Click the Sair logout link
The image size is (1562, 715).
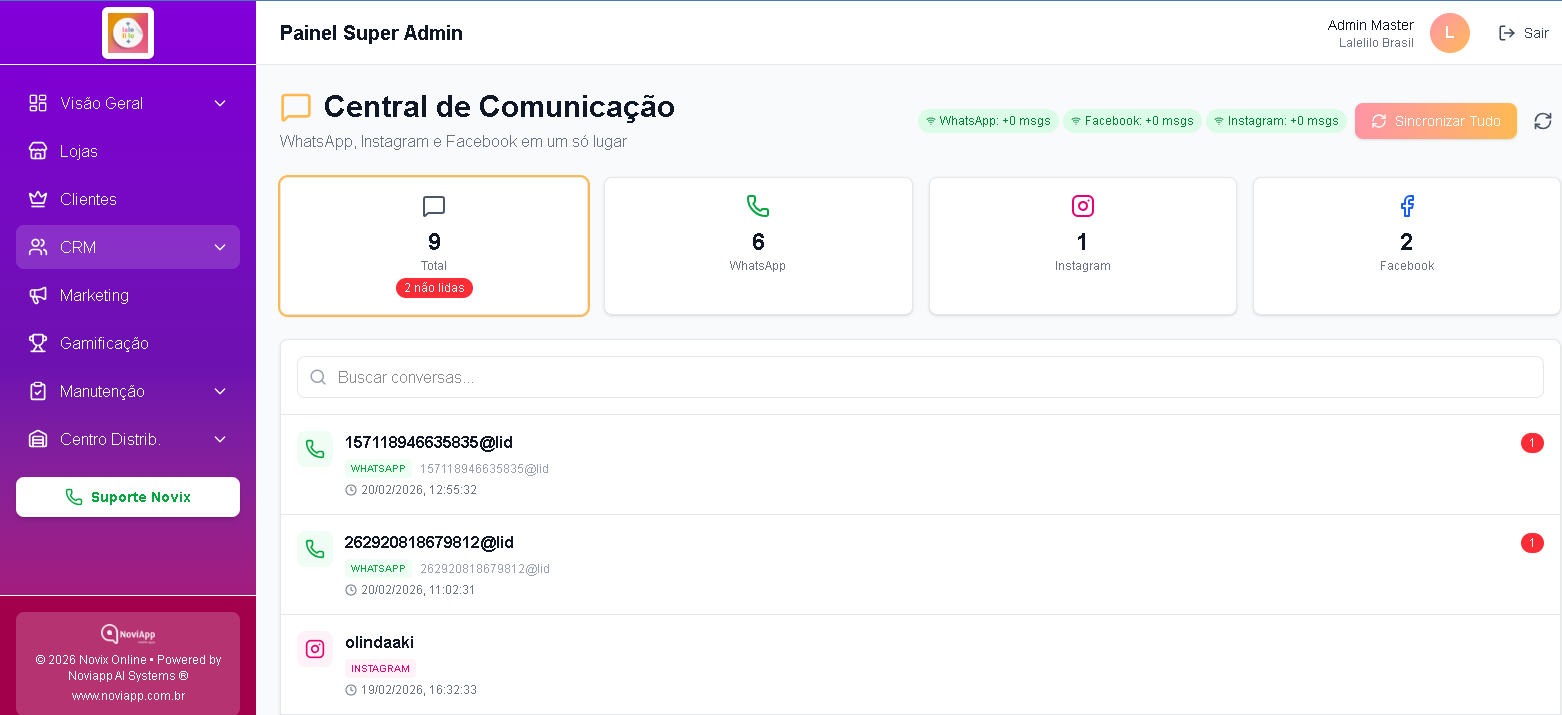click(1524, 33)
